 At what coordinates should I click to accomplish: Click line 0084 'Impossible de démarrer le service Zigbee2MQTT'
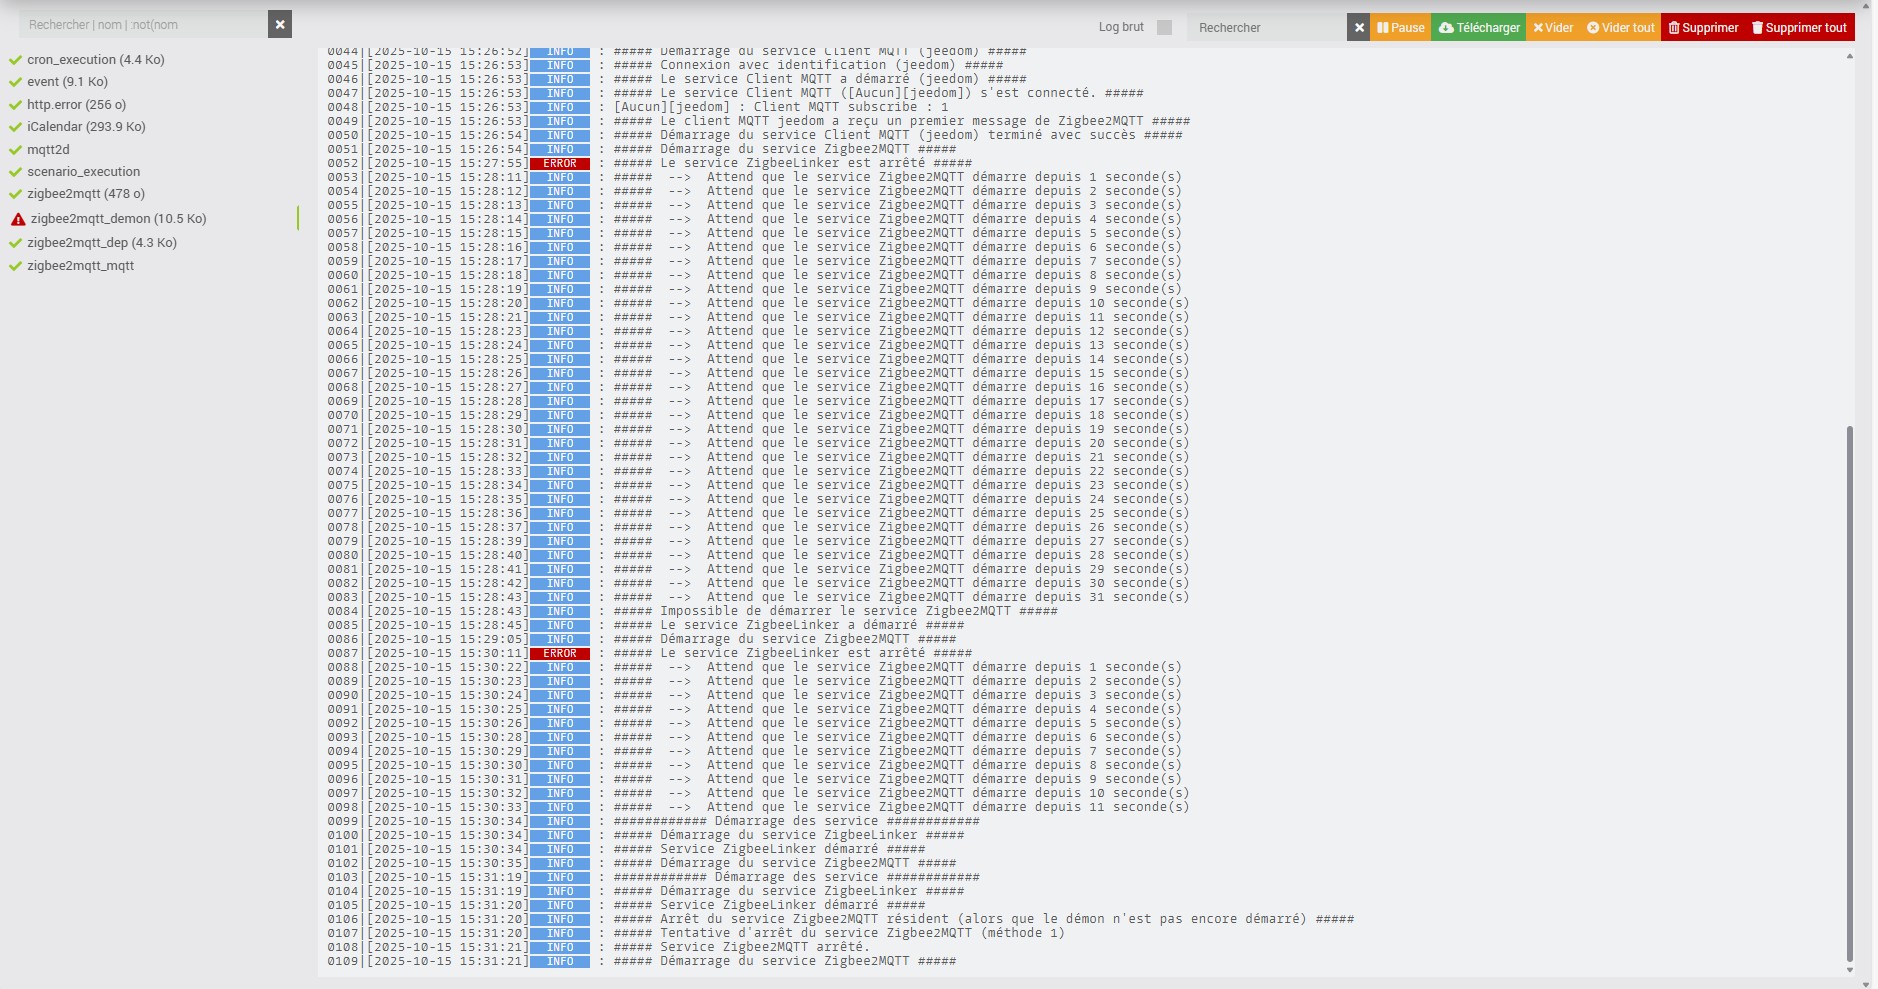pos(835,611)
